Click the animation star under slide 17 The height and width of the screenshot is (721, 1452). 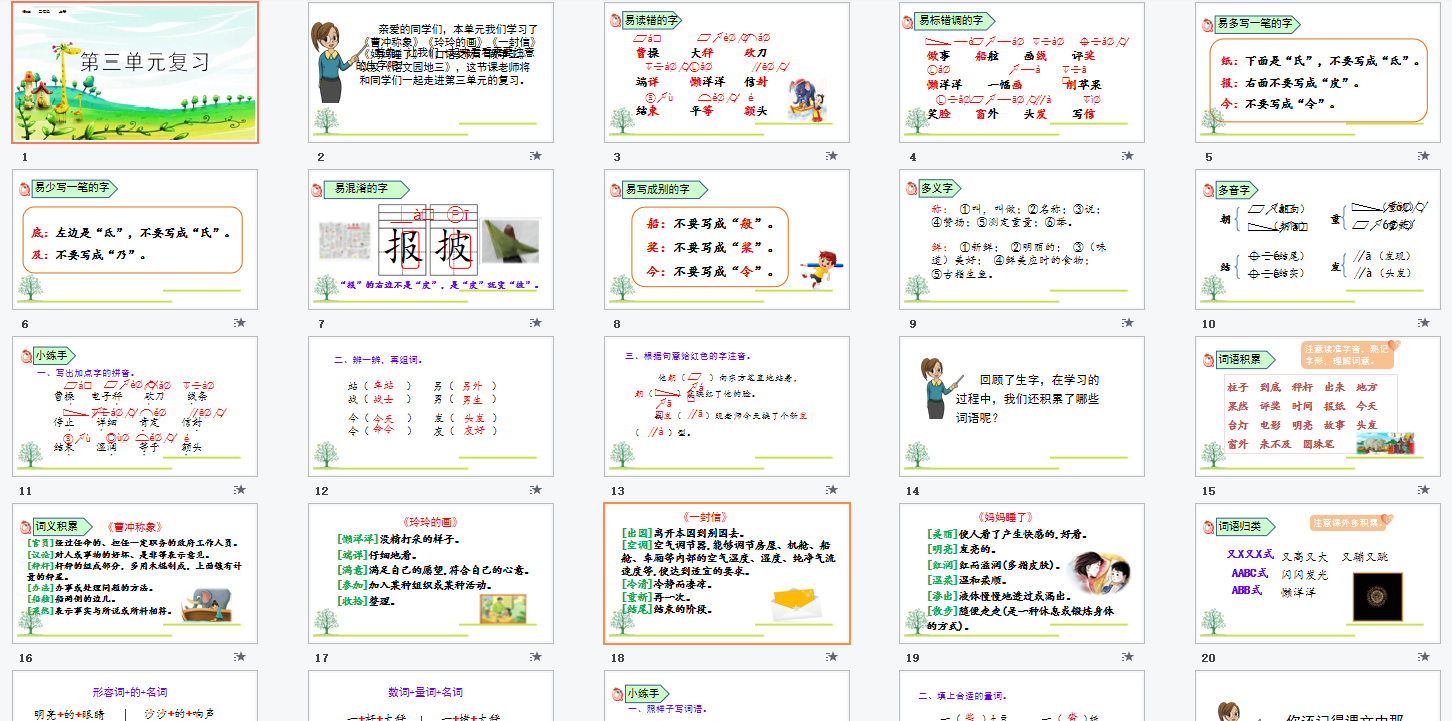(x=536, y=657)
